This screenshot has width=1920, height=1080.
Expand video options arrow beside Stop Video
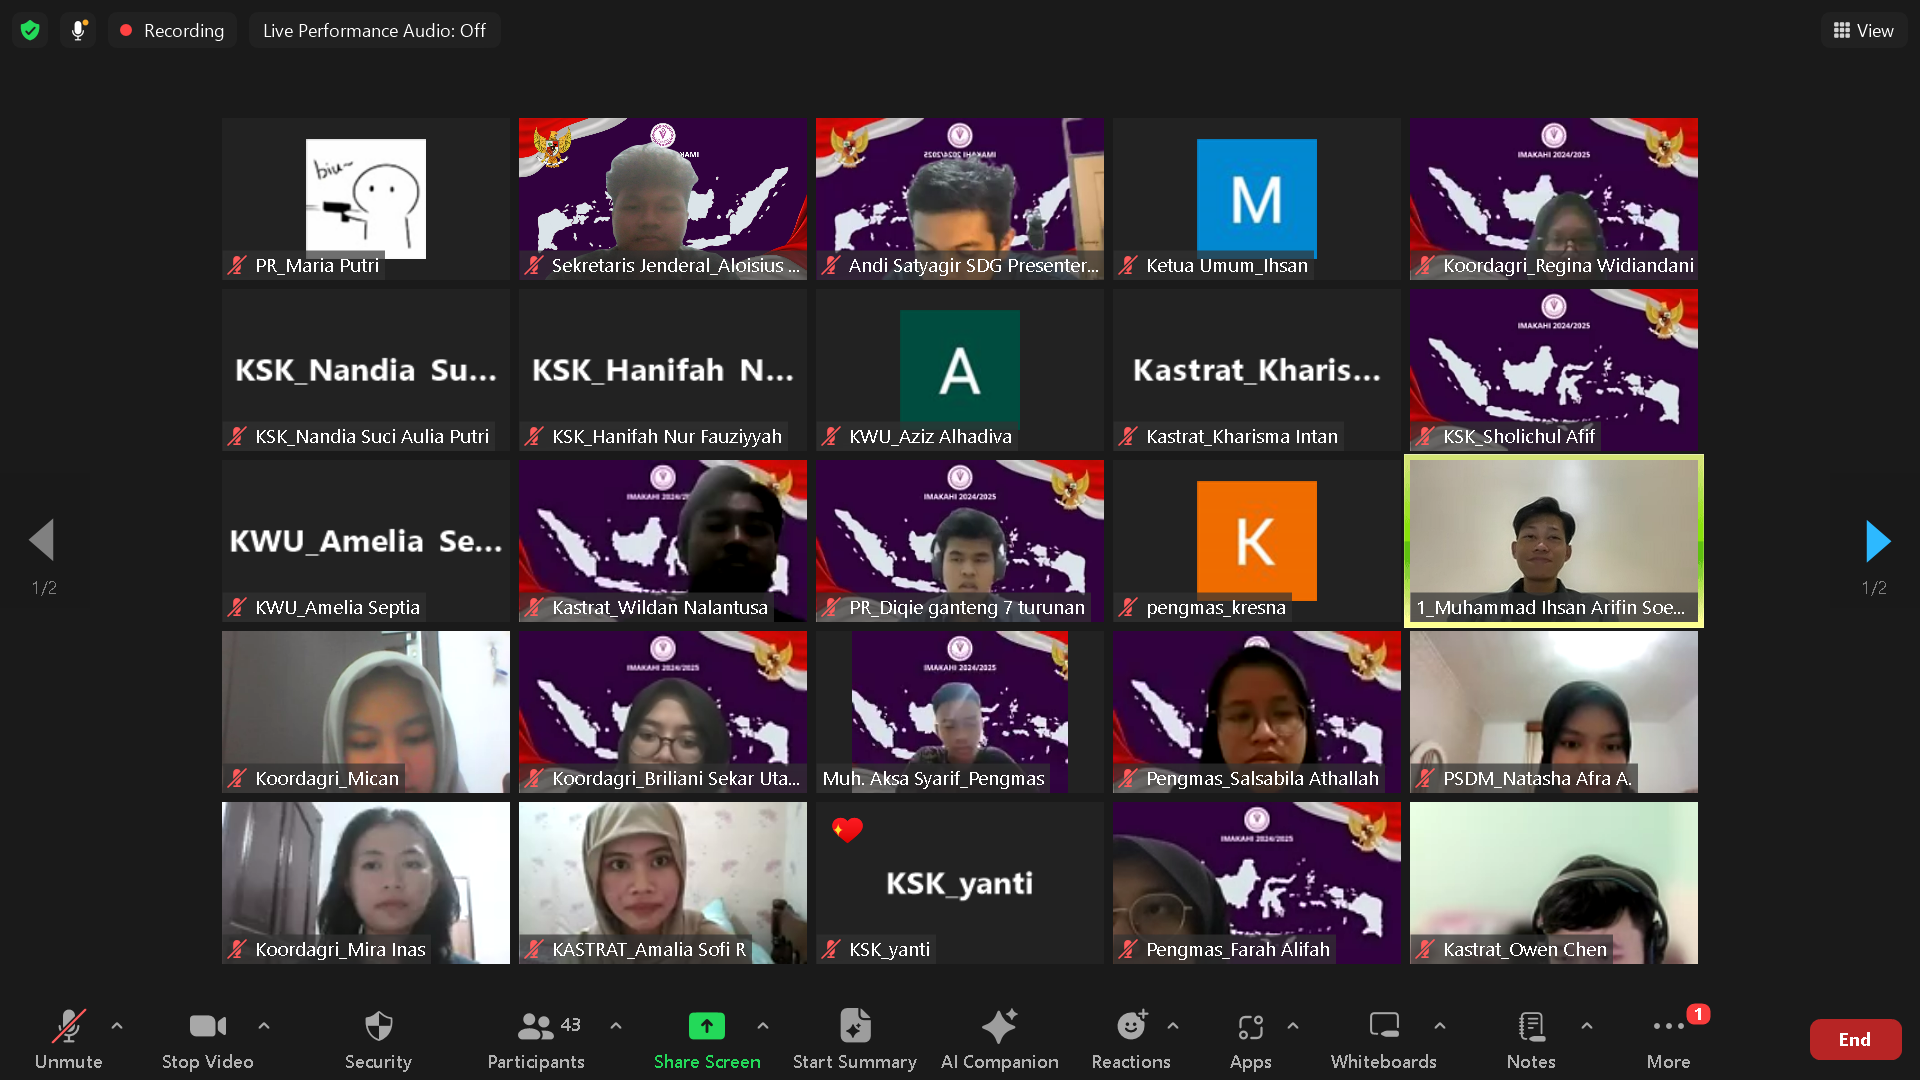tap(264, 1026)
